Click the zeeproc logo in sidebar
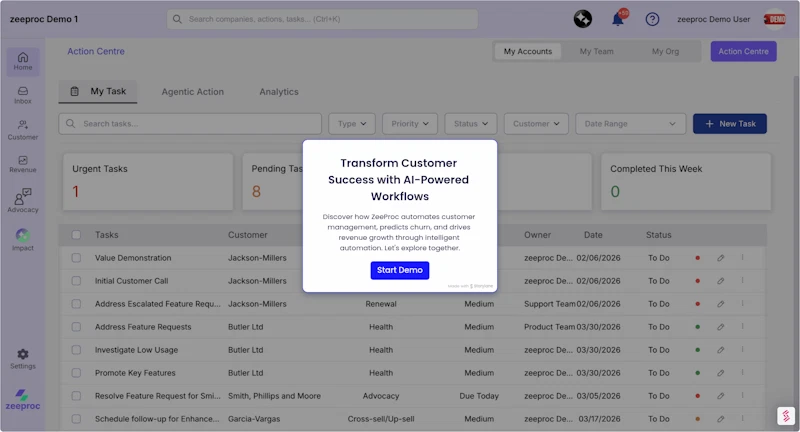This screenshot has width=800, height=432. point(22,400)
